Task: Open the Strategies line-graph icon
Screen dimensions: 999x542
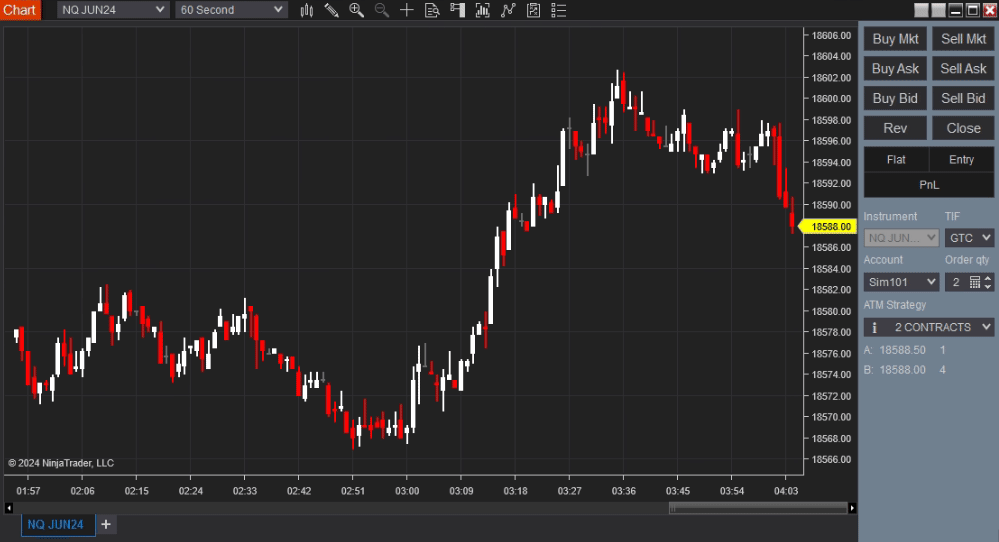Action: click(x=509, y=10)
